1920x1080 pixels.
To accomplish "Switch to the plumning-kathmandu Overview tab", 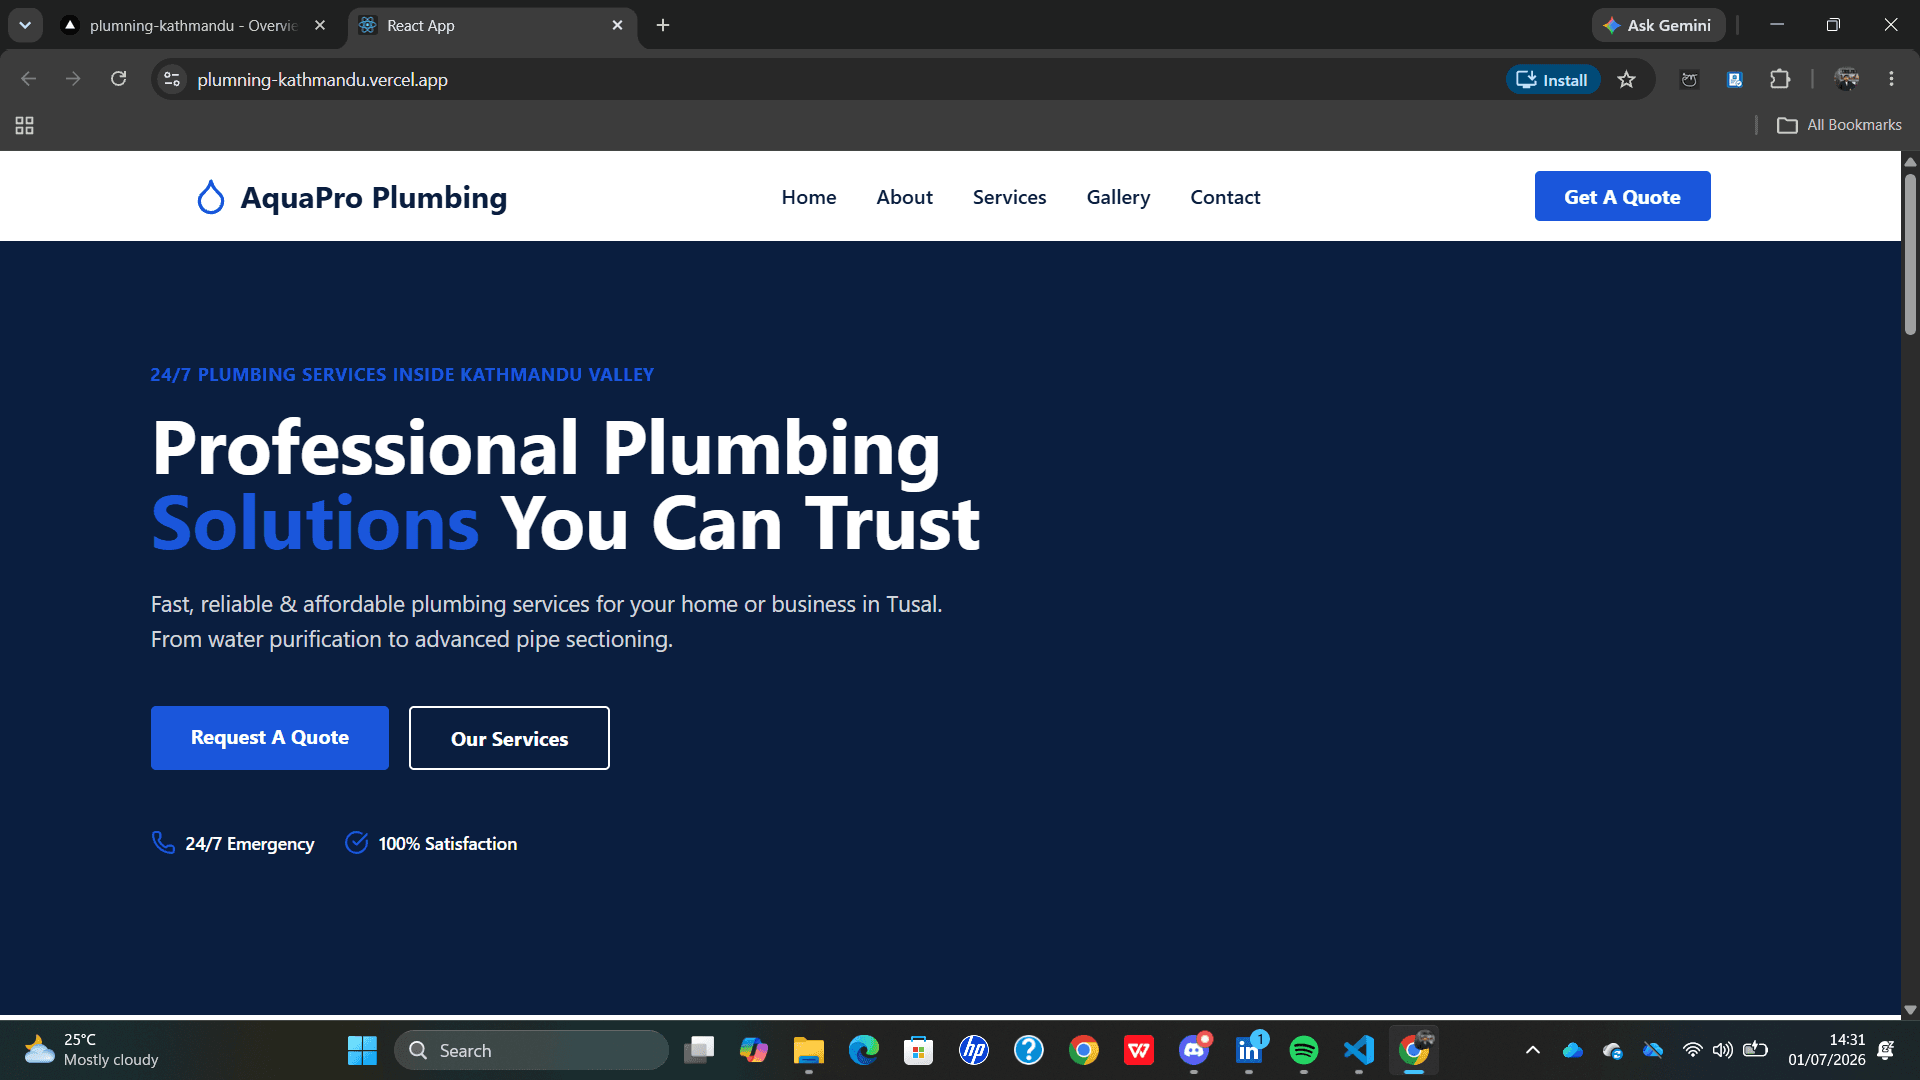I will click(x=195, y=25).
